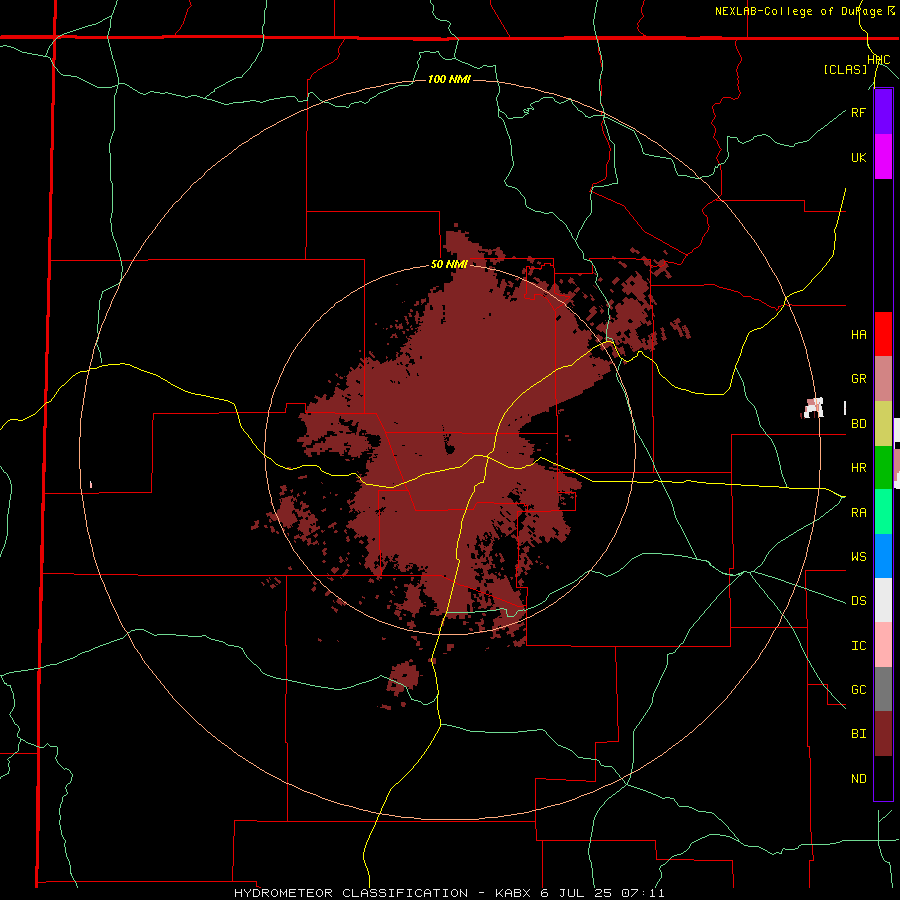The image size is (900, 900).
Task: Click the RA legend label
Action: pos(858,513)
